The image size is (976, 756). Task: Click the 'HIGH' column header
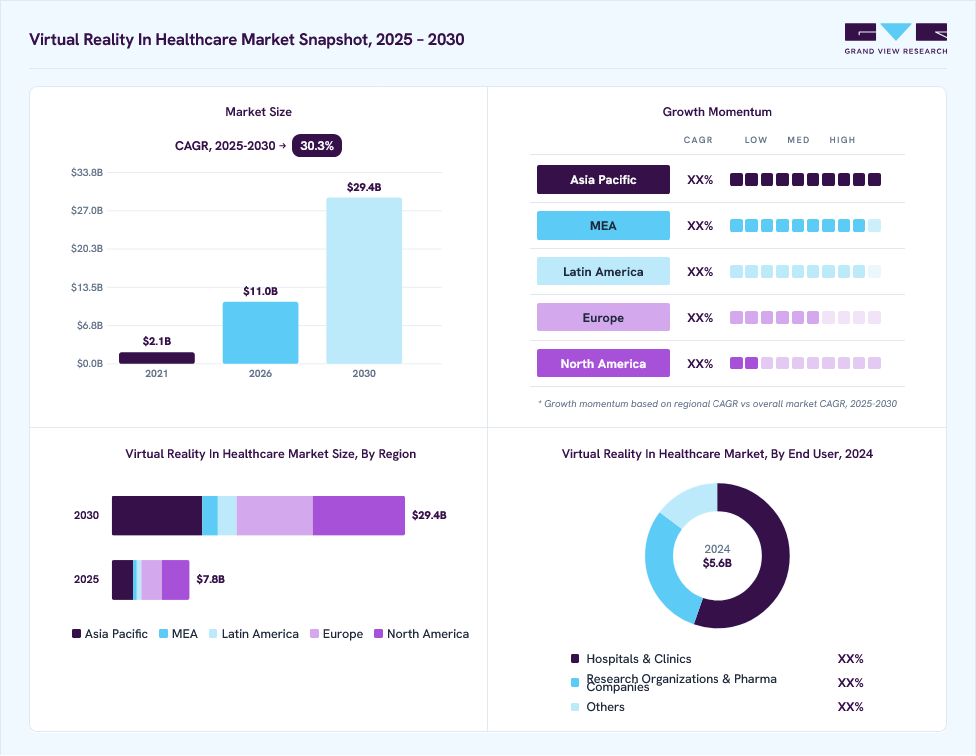(x=842, y=140)
